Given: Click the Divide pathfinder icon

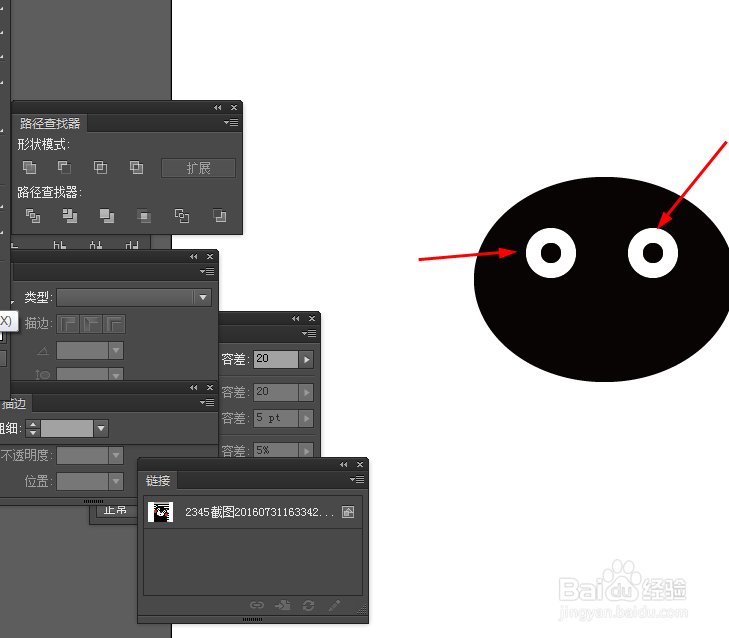Looking at the screenshot, I should [33, 216].
